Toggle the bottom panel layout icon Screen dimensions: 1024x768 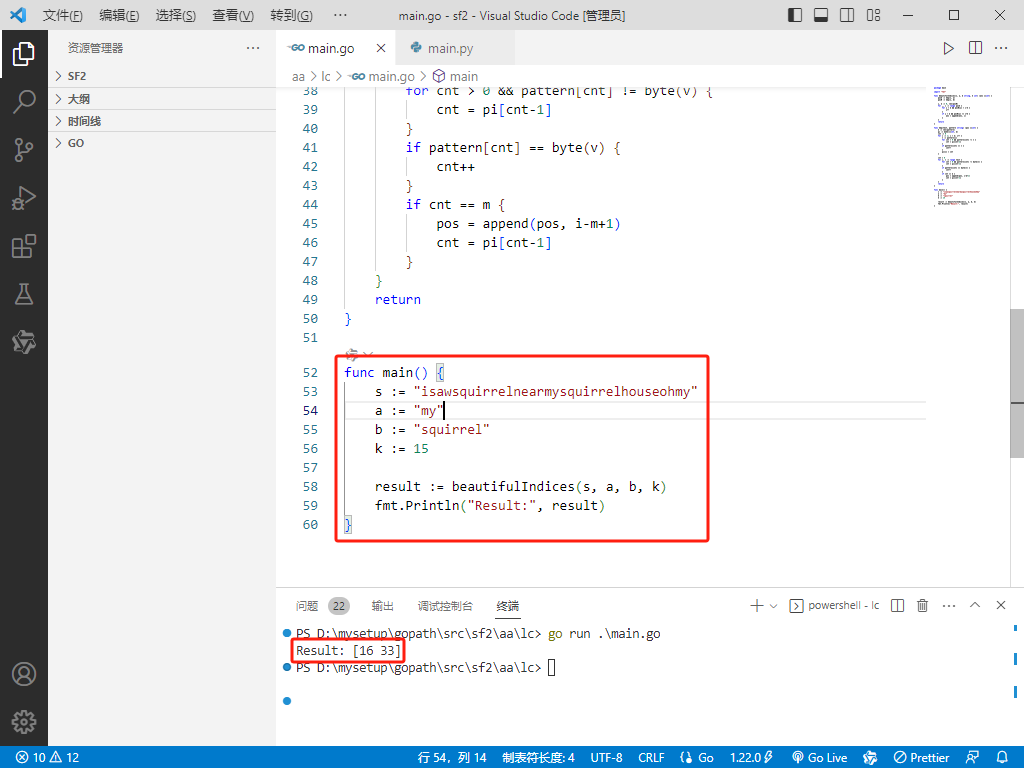[x=821, y=15]
